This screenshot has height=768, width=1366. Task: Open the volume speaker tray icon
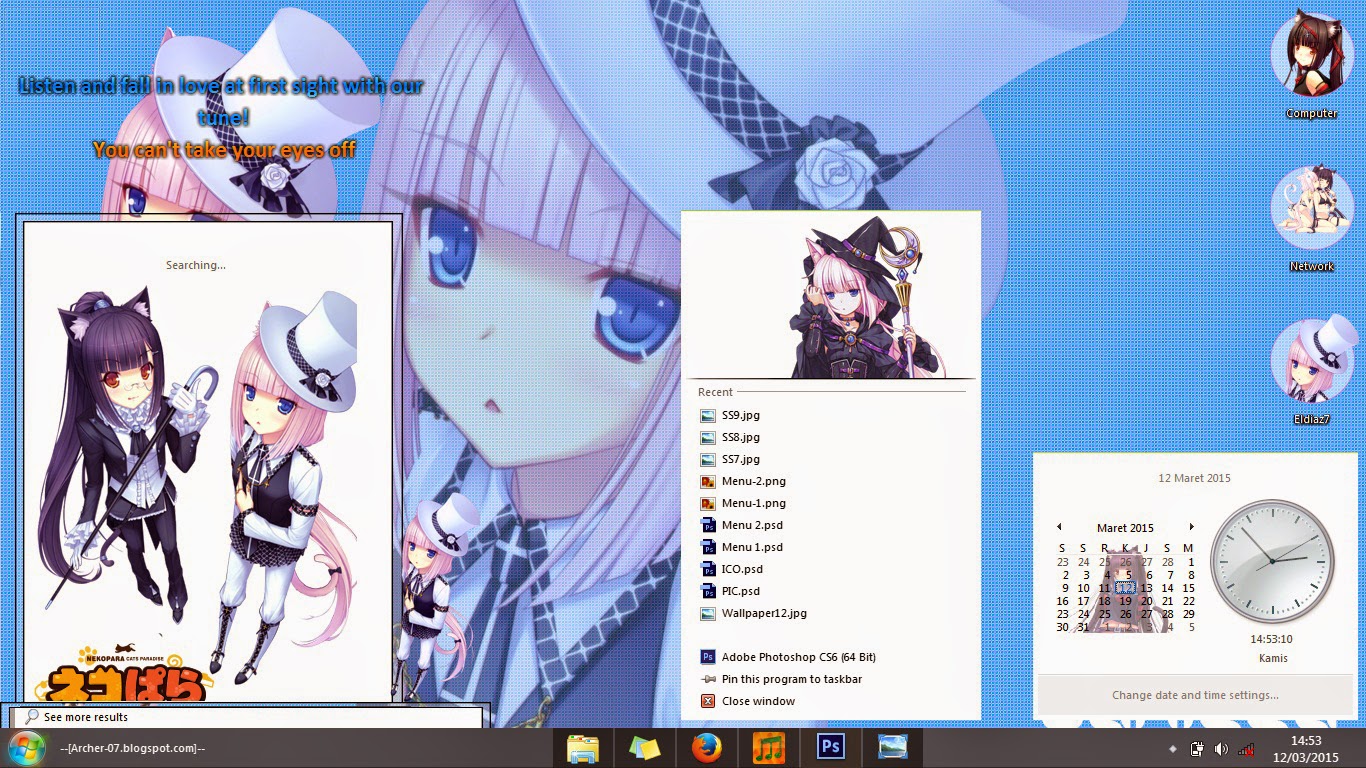tap(1221, 749)
